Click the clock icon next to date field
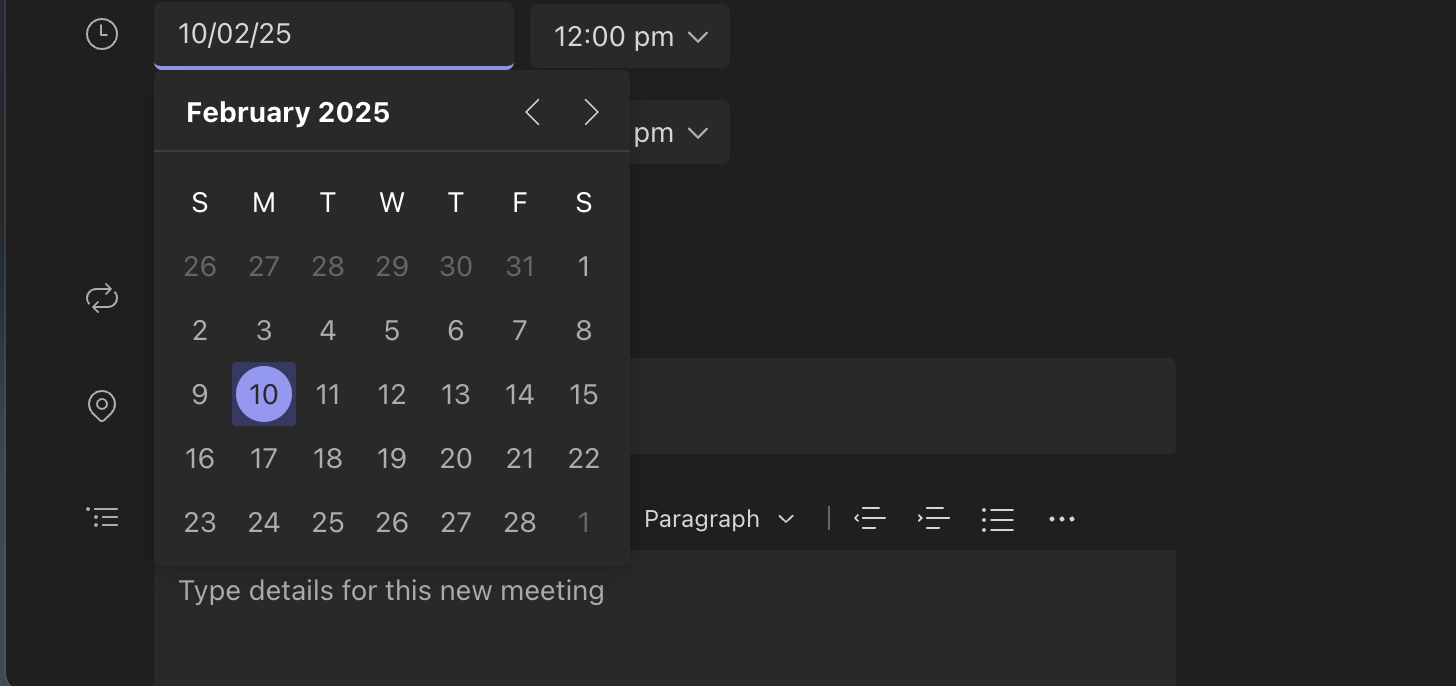The width and height of the screenshot is (1456, 686). coord(101,33)
